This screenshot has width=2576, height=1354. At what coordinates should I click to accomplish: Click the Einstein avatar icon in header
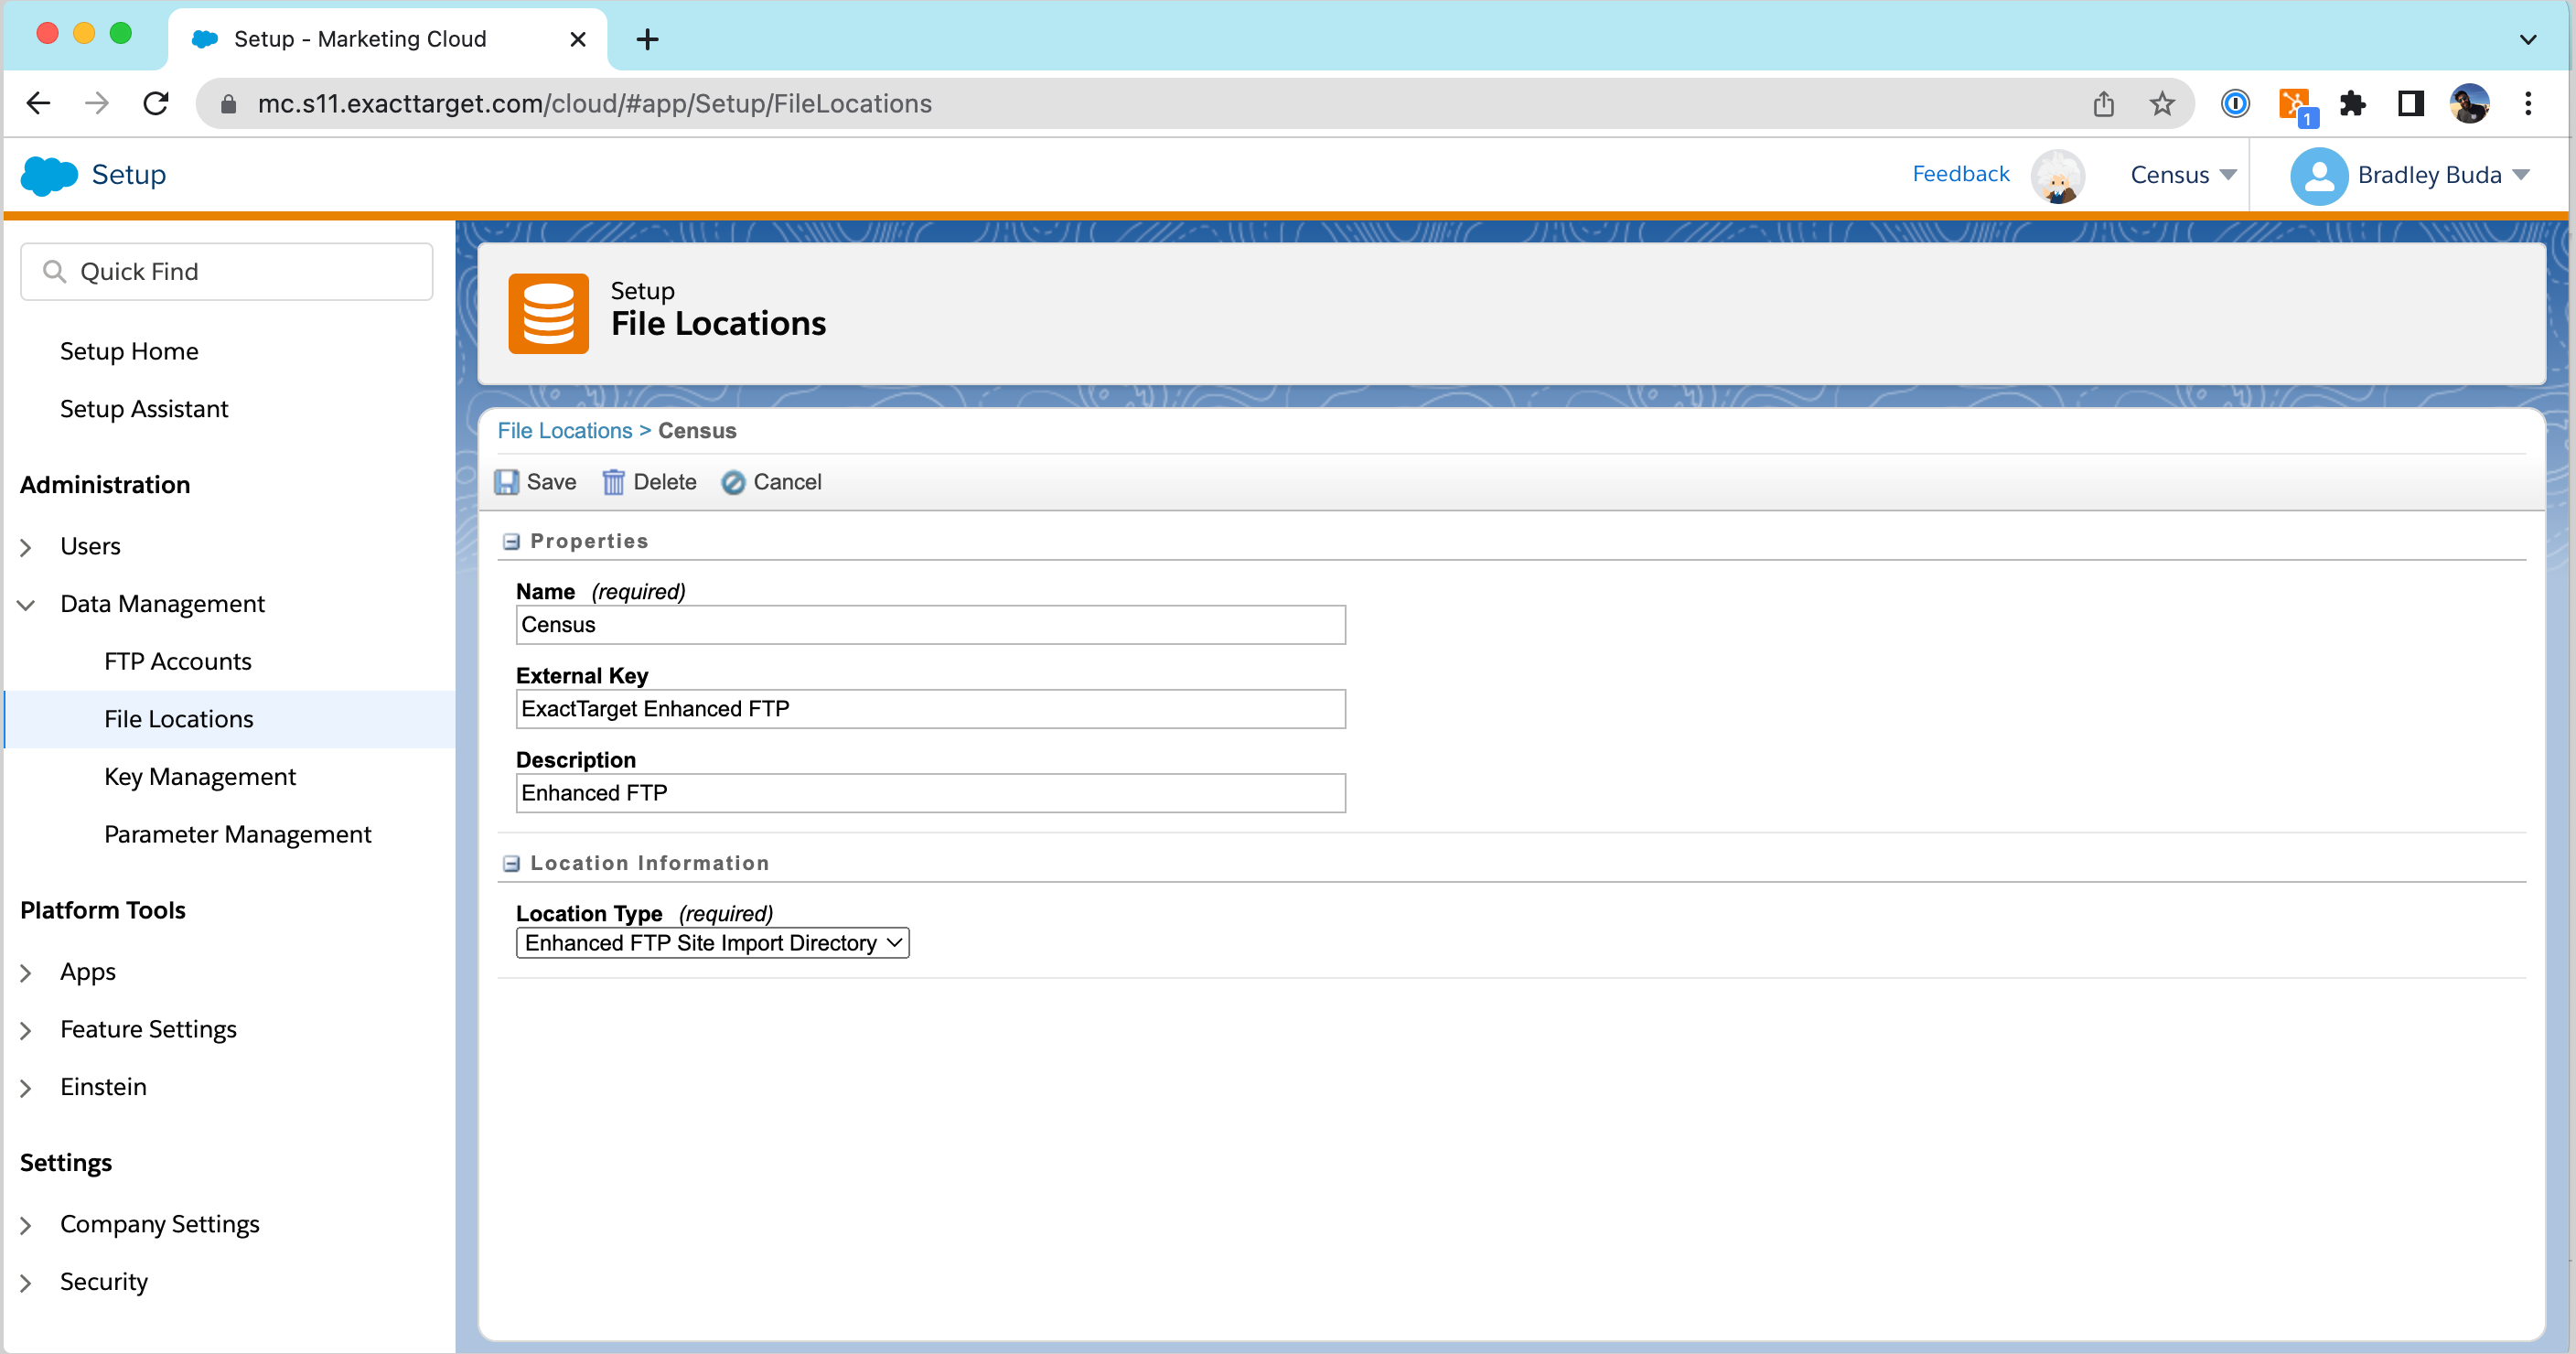point(2057,176)
